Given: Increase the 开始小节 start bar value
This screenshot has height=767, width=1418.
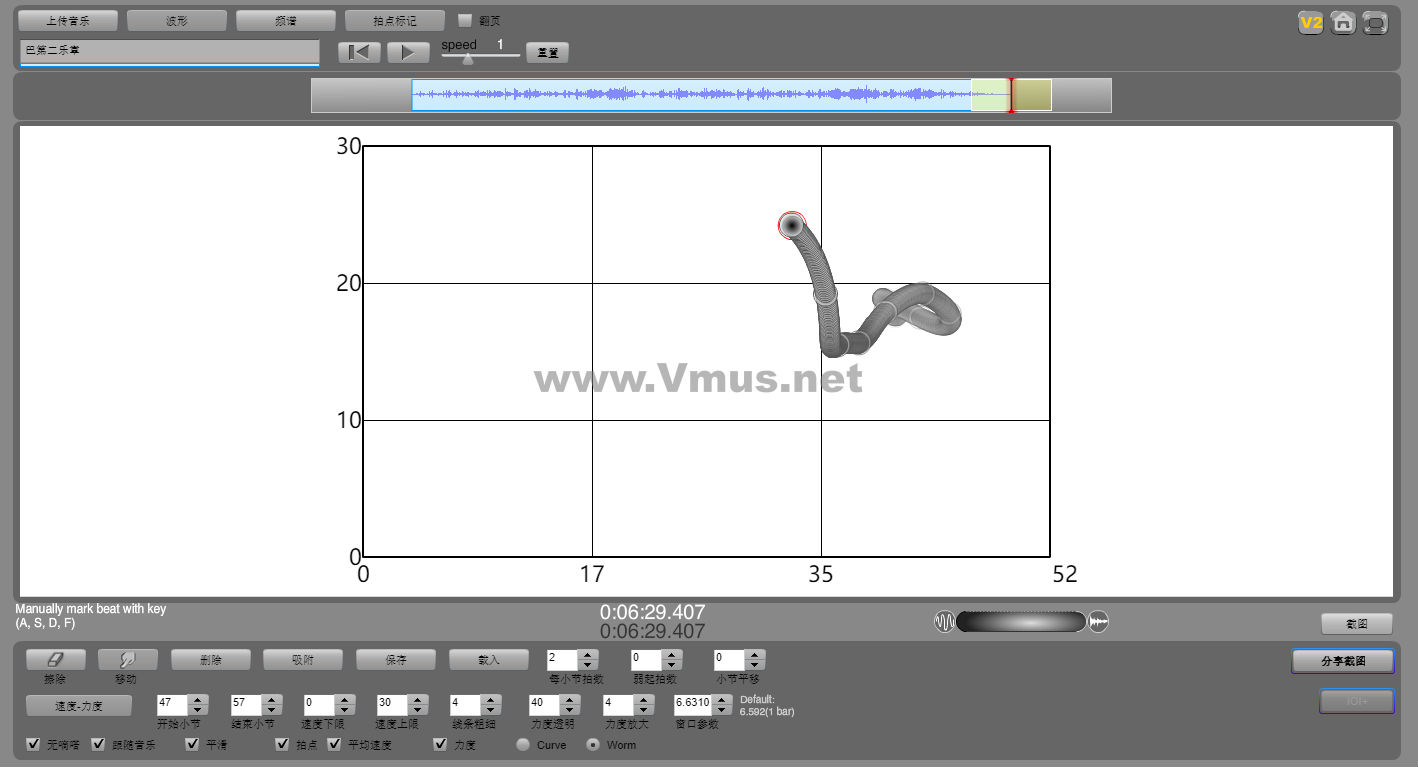Looking at the screenshot, I should 198,700.
